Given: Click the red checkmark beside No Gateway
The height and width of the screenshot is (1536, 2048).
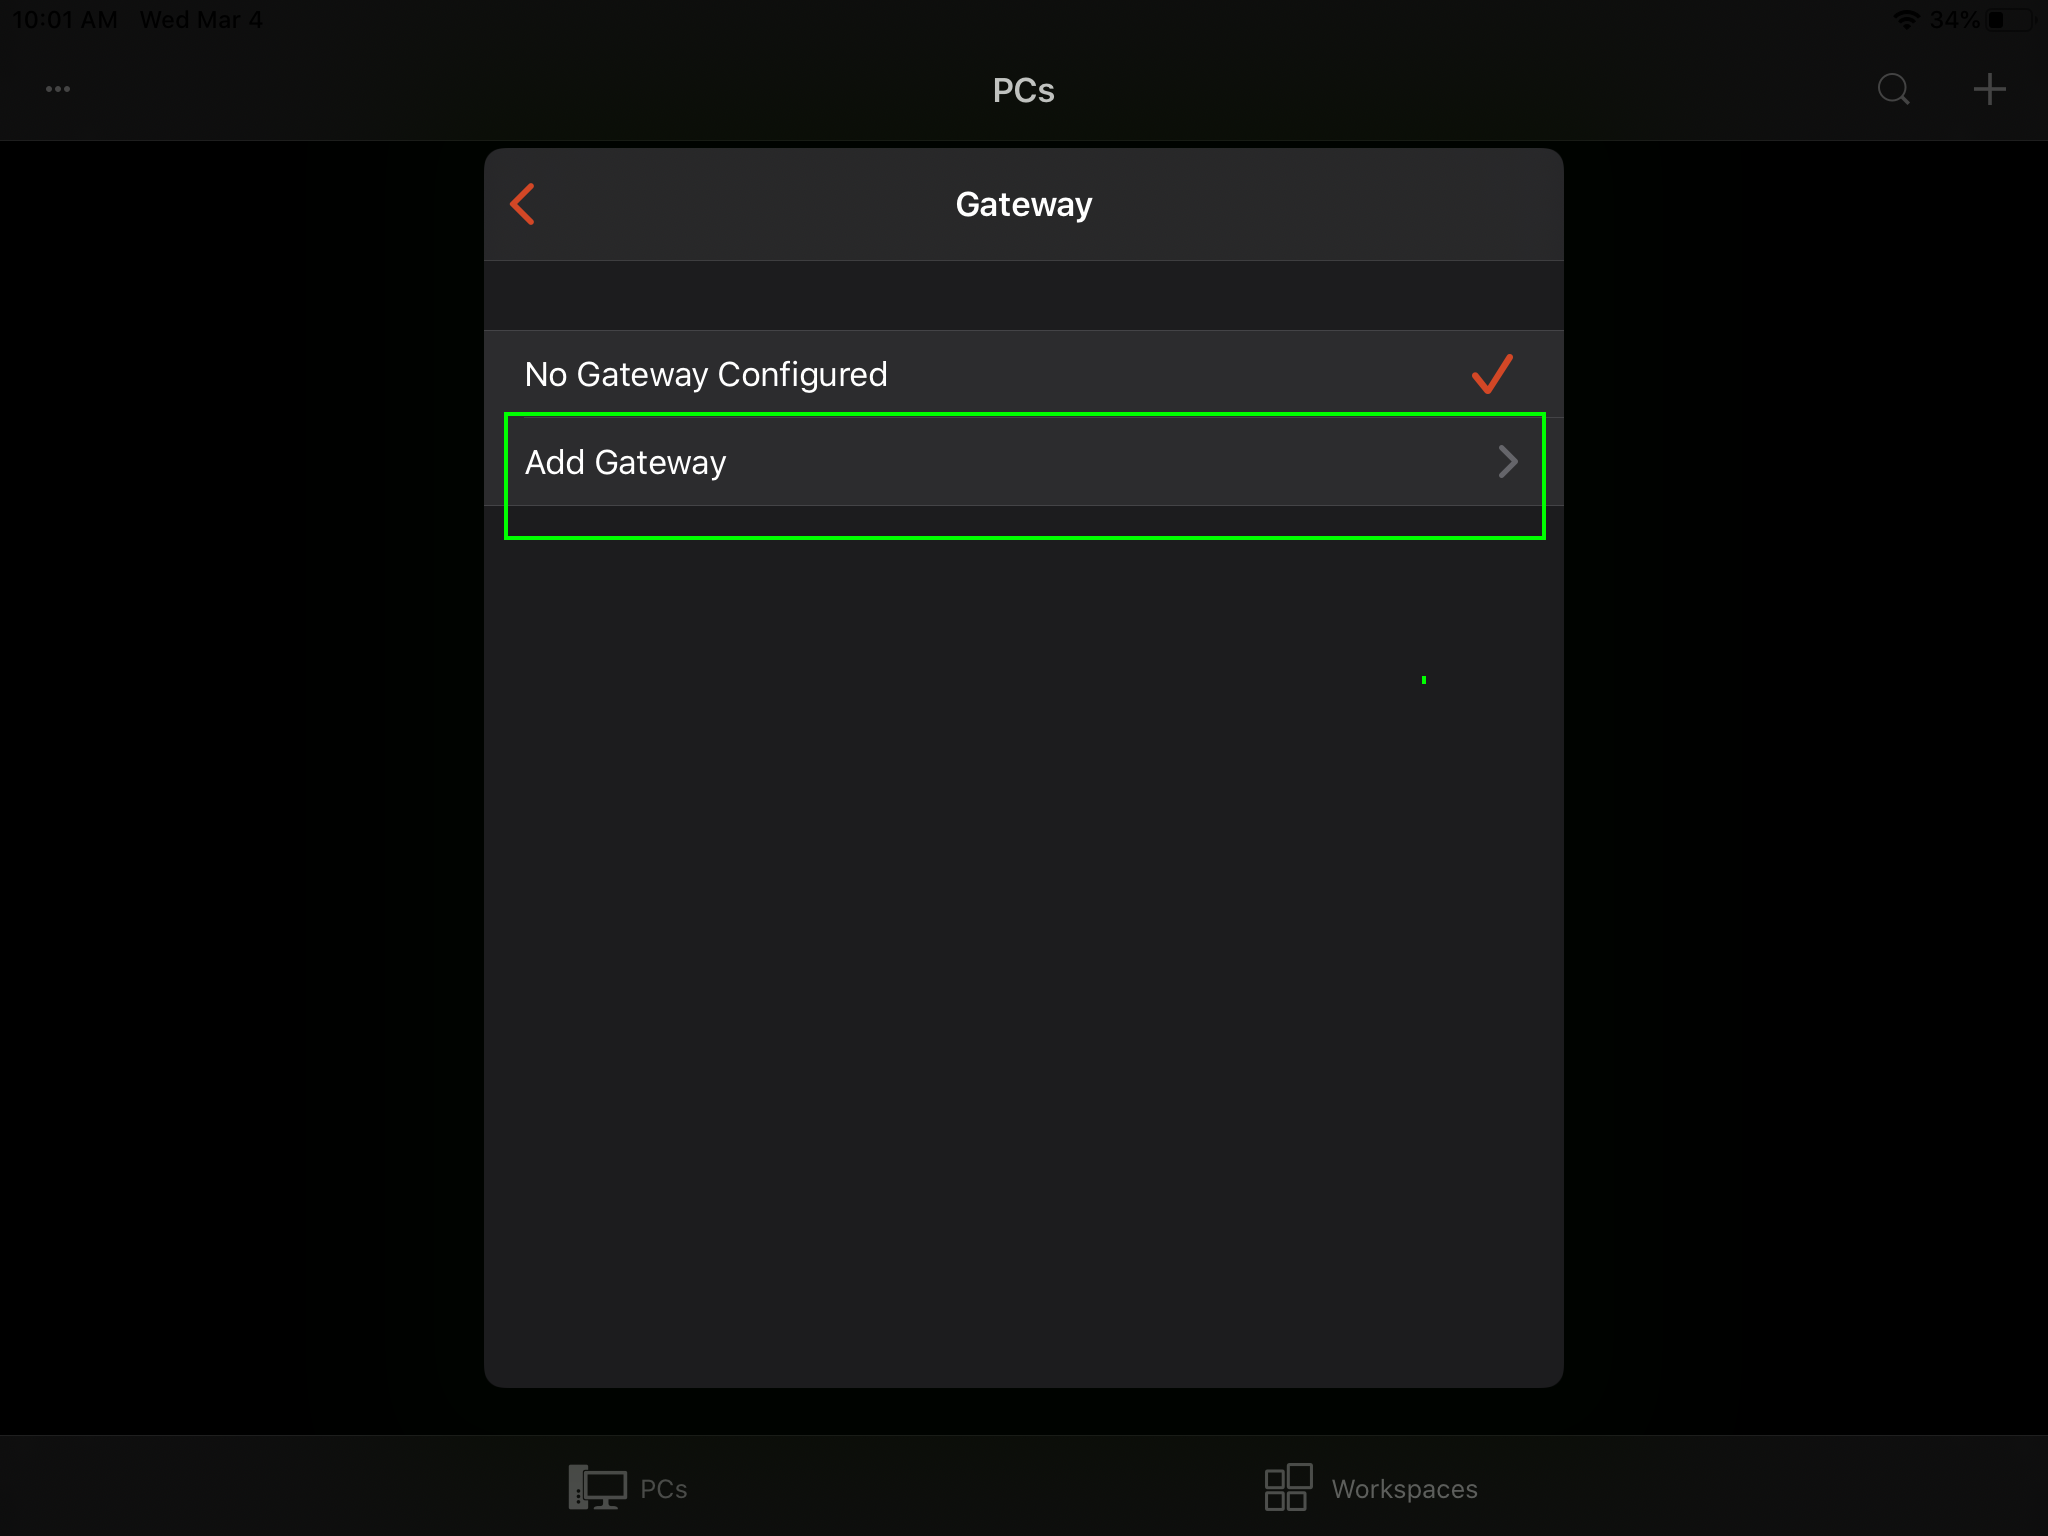Looking at the screenshot, I should point(1492,374).
